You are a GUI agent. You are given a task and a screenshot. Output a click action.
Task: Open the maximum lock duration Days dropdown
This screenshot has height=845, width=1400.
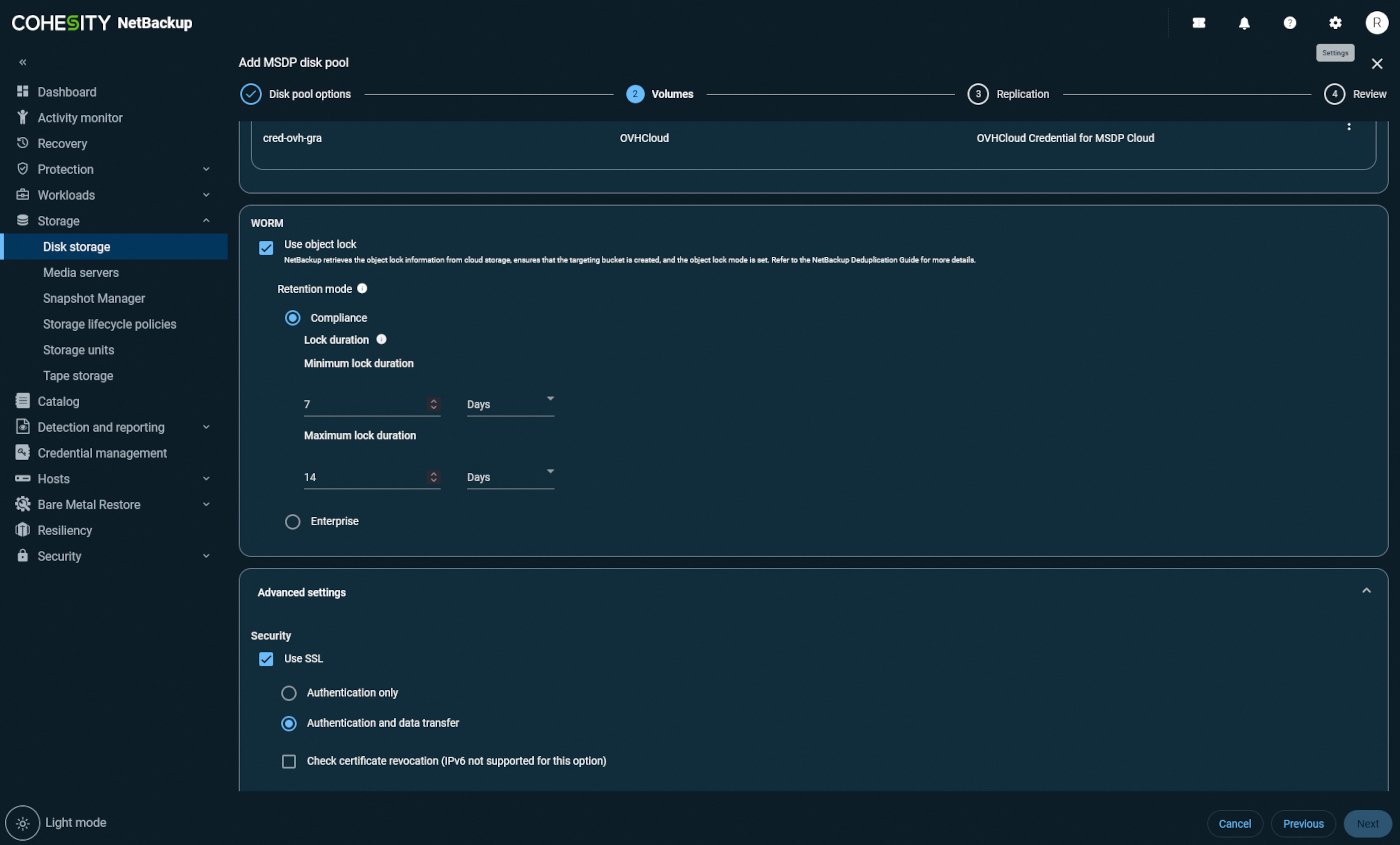[x=510, y=477]
